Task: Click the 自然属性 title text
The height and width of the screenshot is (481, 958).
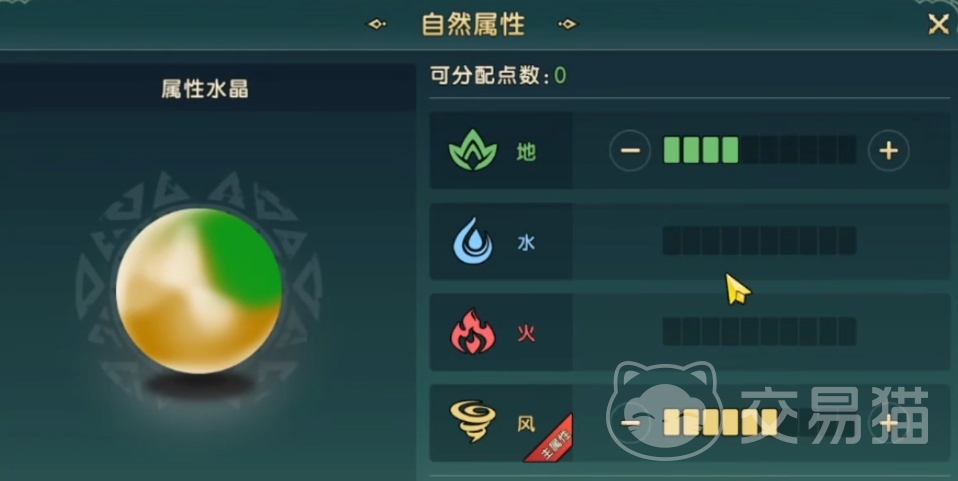Action: coord(473,25)
